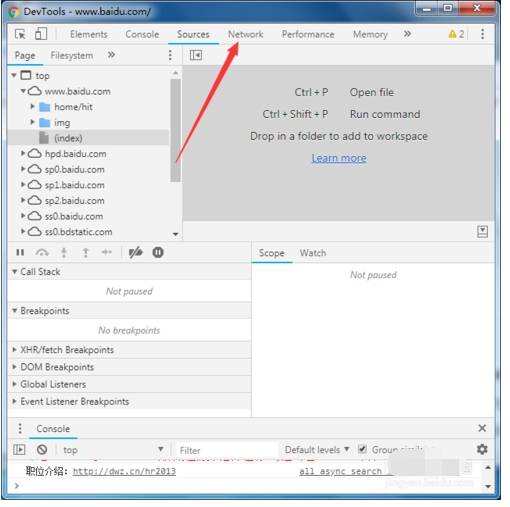The height and width of the screenshot is (507, 510).
Task: Open the DevTools main three-dot menu
Action: (482, 34)
